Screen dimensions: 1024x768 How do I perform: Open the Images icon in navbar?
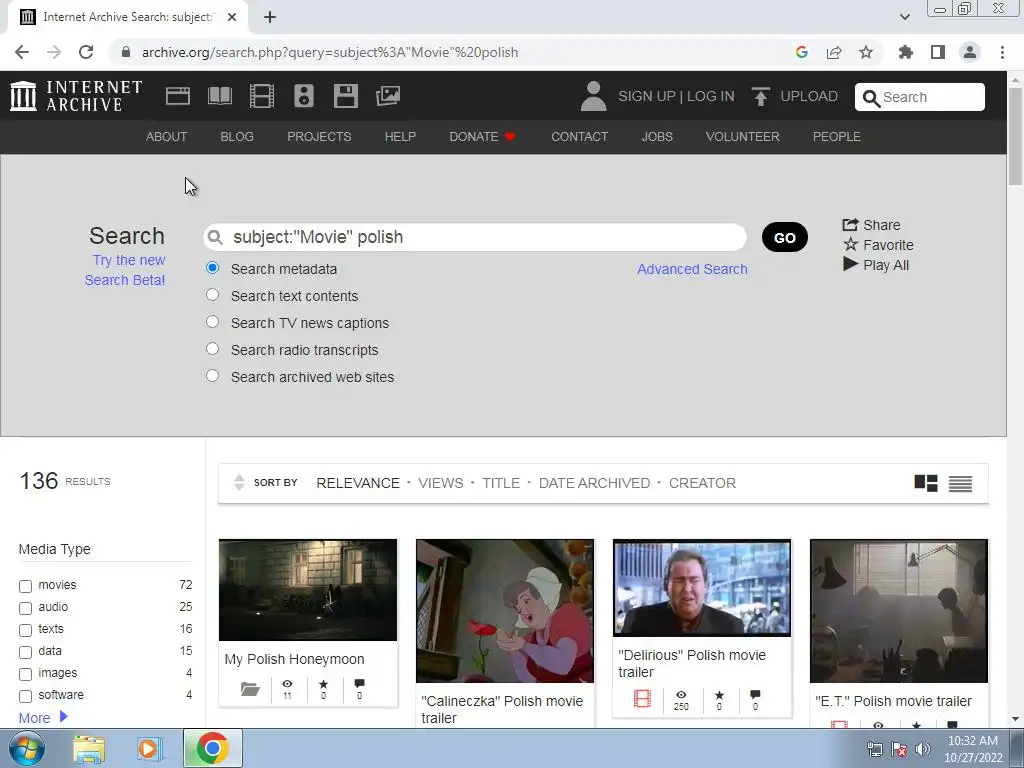(388, 96)
